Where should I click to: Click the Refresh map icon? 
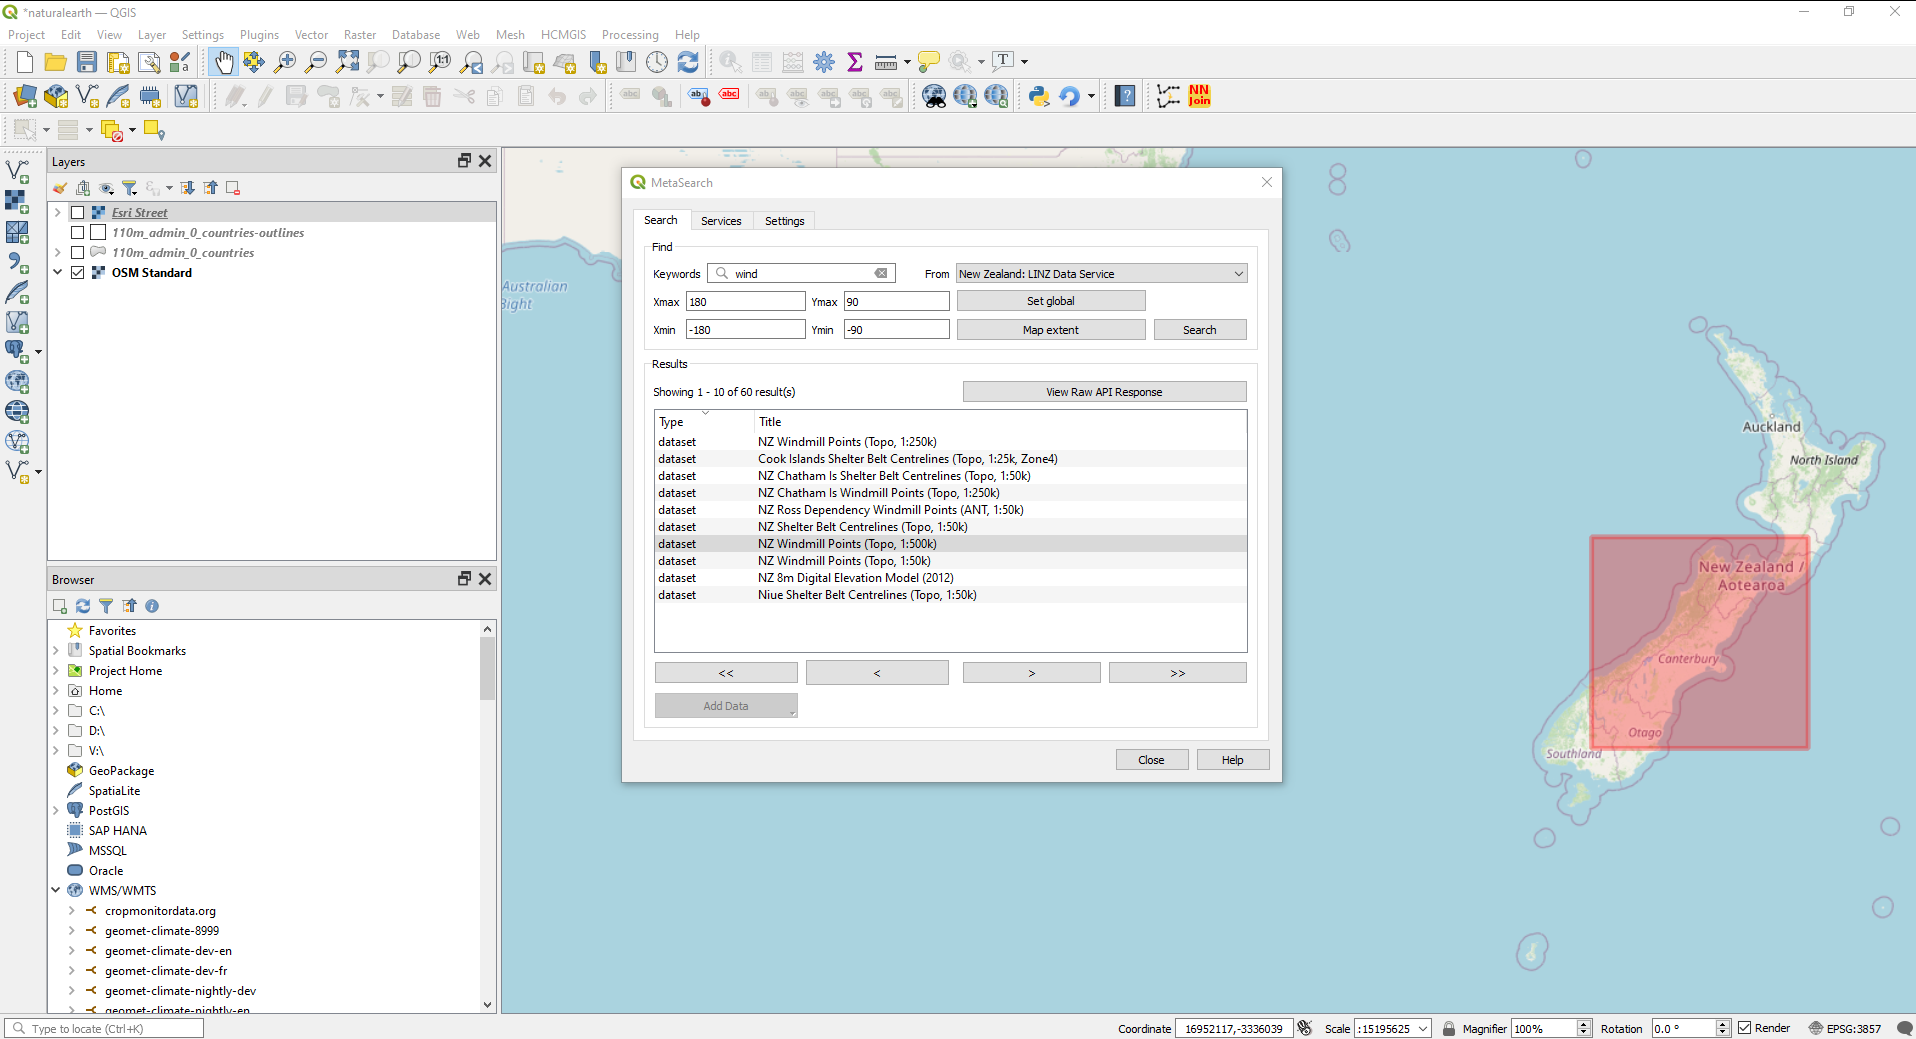point(688,63)
